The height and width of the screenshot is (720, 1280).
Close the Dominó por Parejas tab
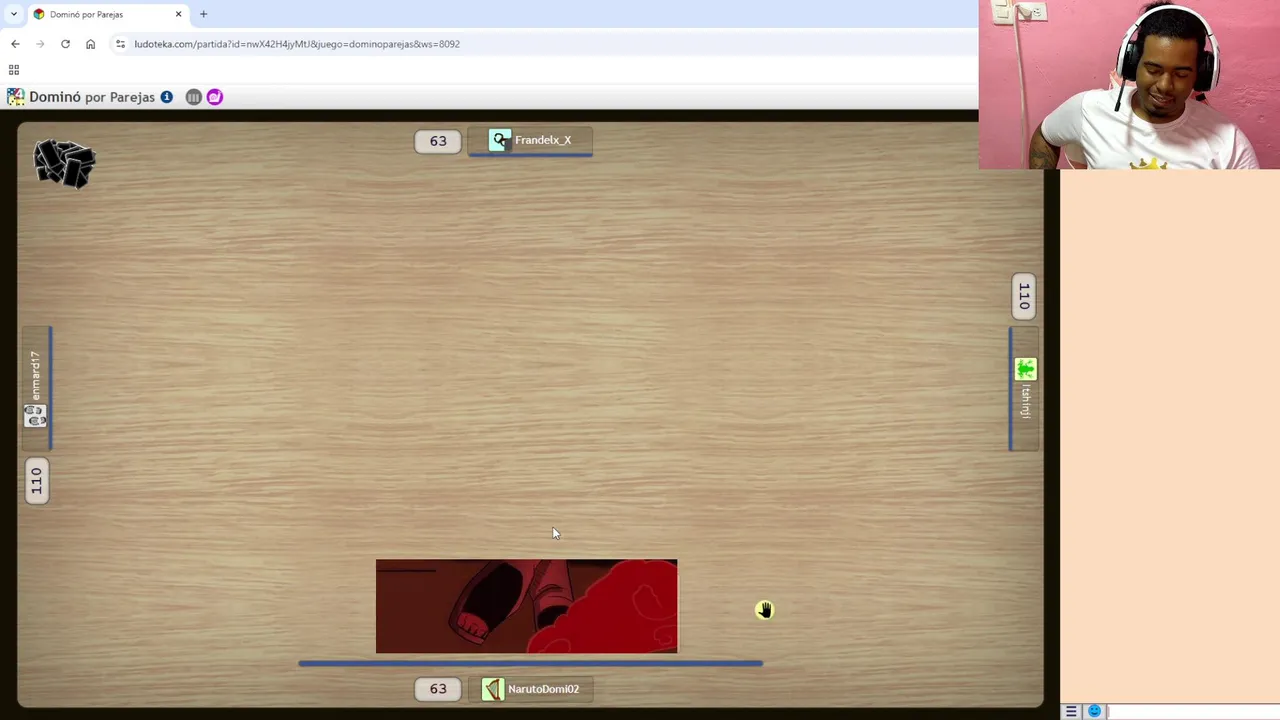pyautogui.click(x=179, y=14)
